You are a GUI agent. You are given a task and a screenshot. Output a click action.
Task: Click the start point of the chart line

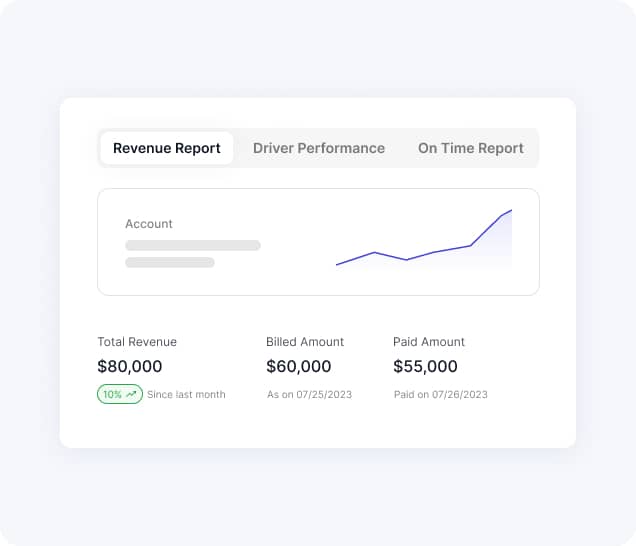click(337, 264)
